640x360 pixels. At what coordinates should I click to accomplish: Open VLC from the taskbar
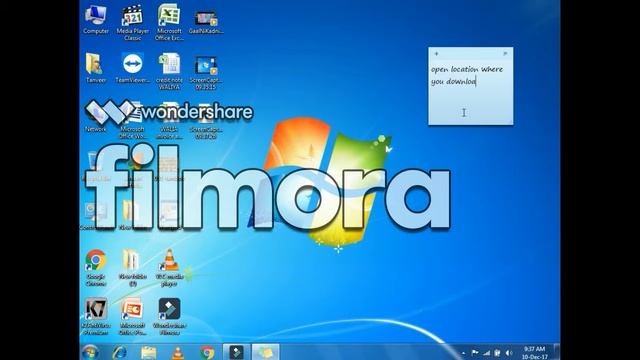pyautogui.click(x=178, y=352)
